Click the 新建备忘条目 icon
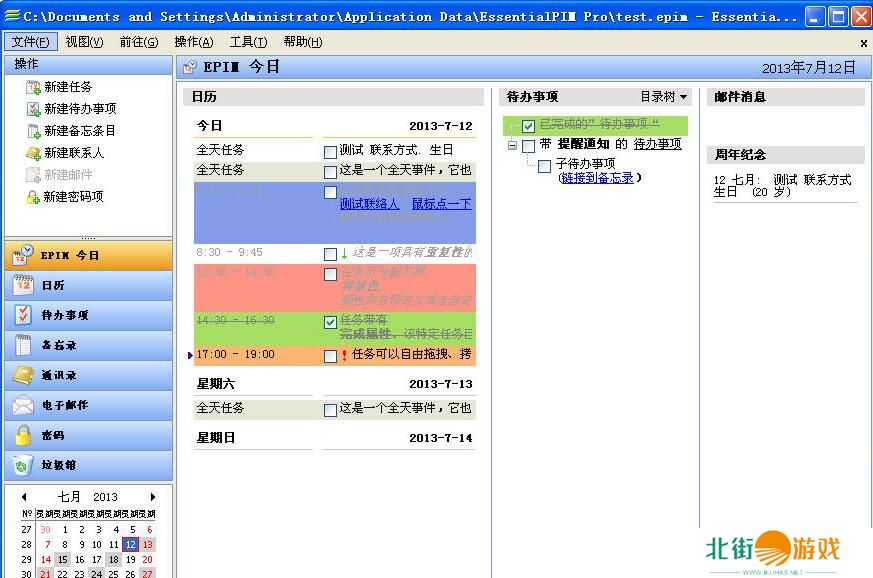873x578 pixels. [x=33, y=131]
